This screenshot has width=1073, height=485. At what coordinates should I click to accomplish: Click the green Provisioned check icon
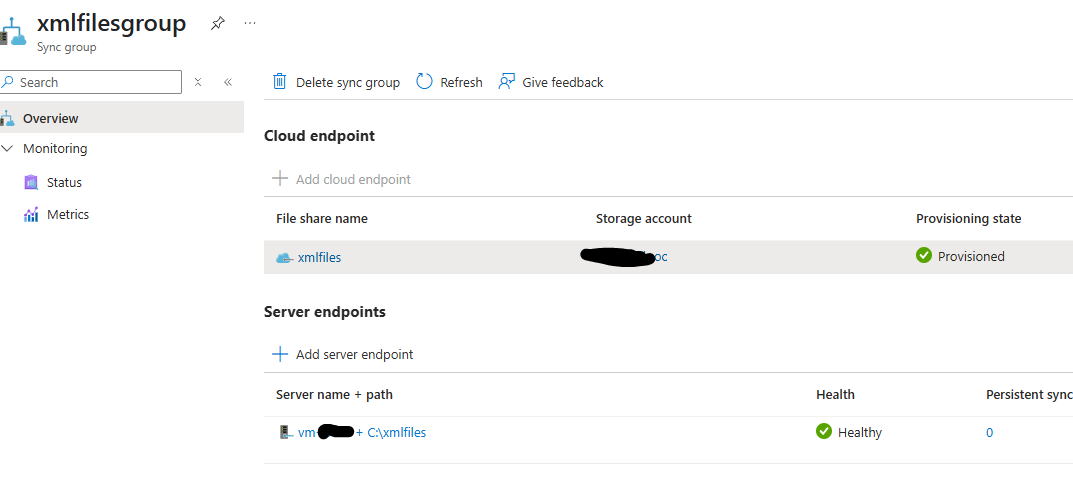[x=924, y=255]
